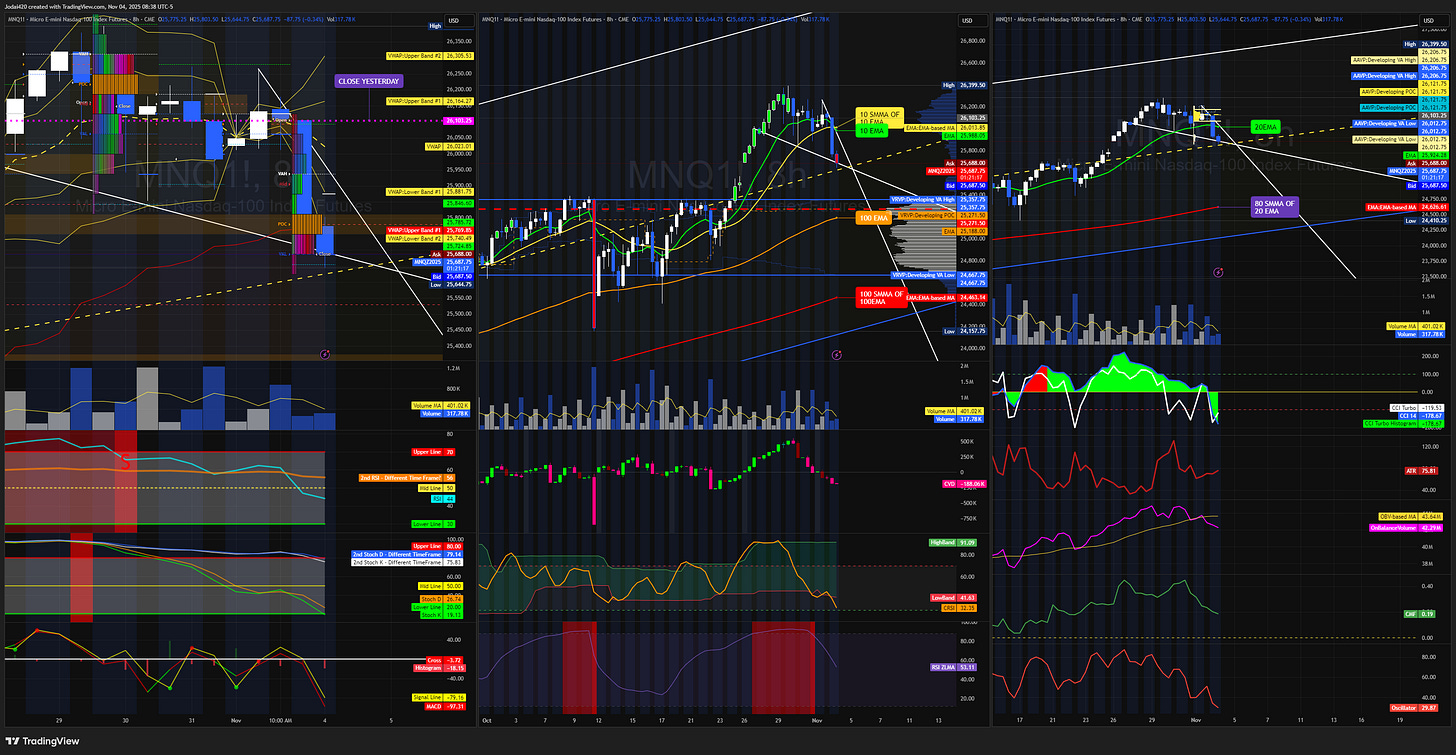Click the lightning event marker on the middle chart

[x=836, y=354]
